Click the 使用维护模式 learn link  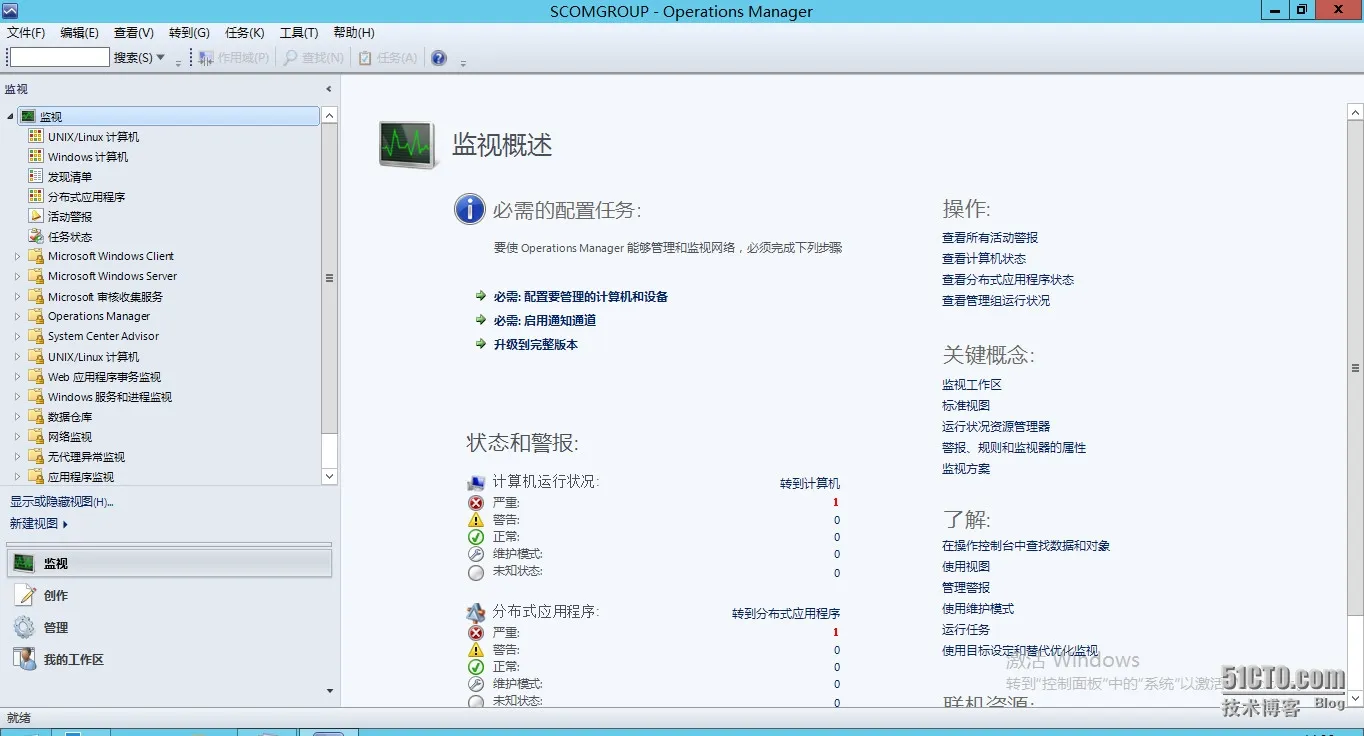pyautogui.click(x=978, y=608)
